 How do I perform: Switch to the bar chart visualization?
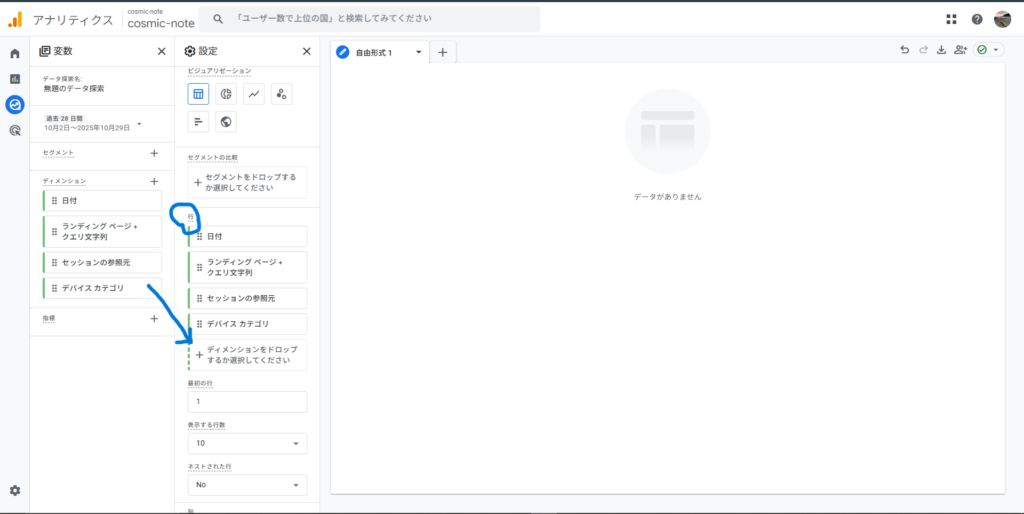199,122
